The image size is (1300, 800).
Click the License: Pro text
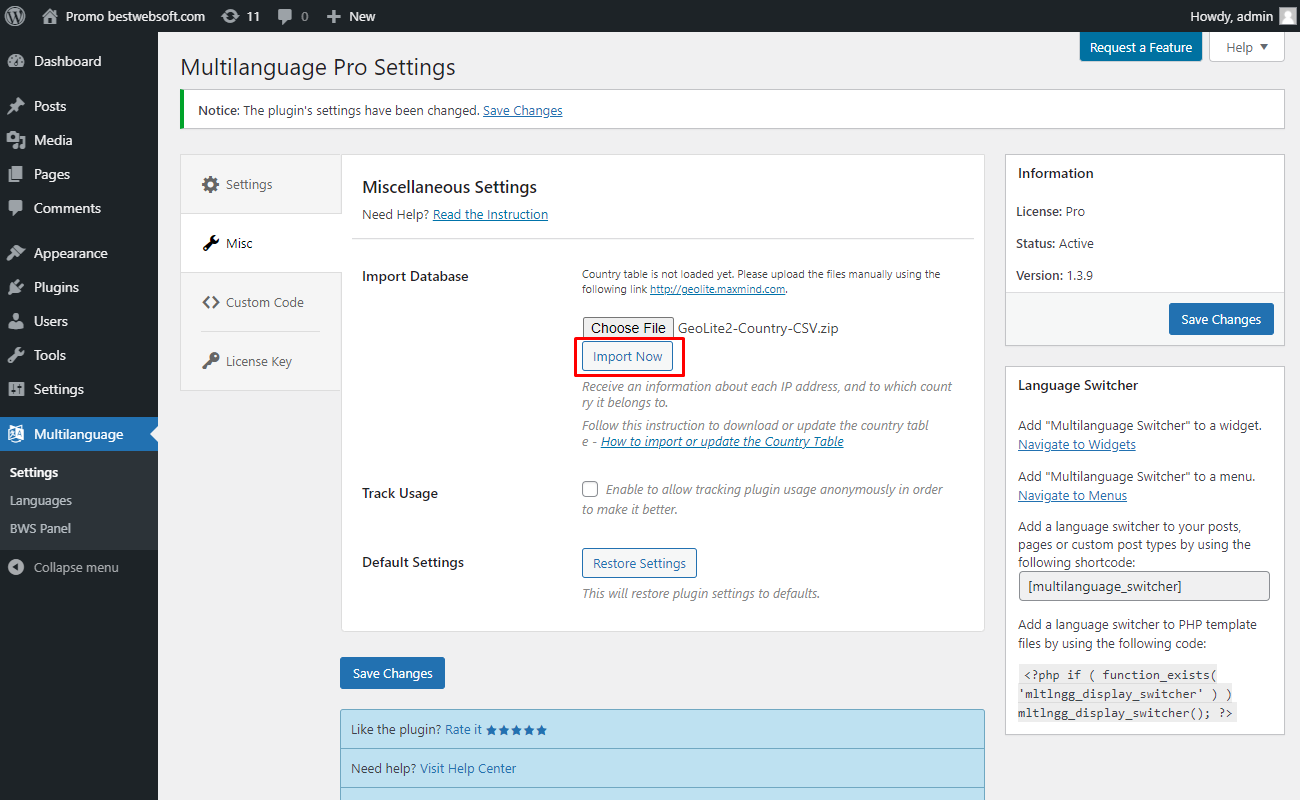[x=1050, y=211]
